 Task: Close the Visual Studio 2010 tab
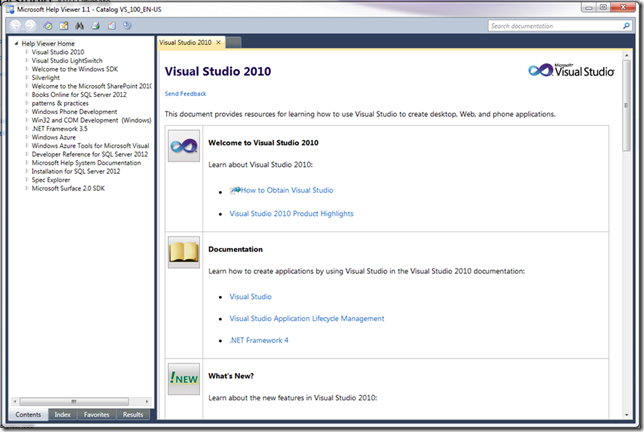[x=218, y=42]
